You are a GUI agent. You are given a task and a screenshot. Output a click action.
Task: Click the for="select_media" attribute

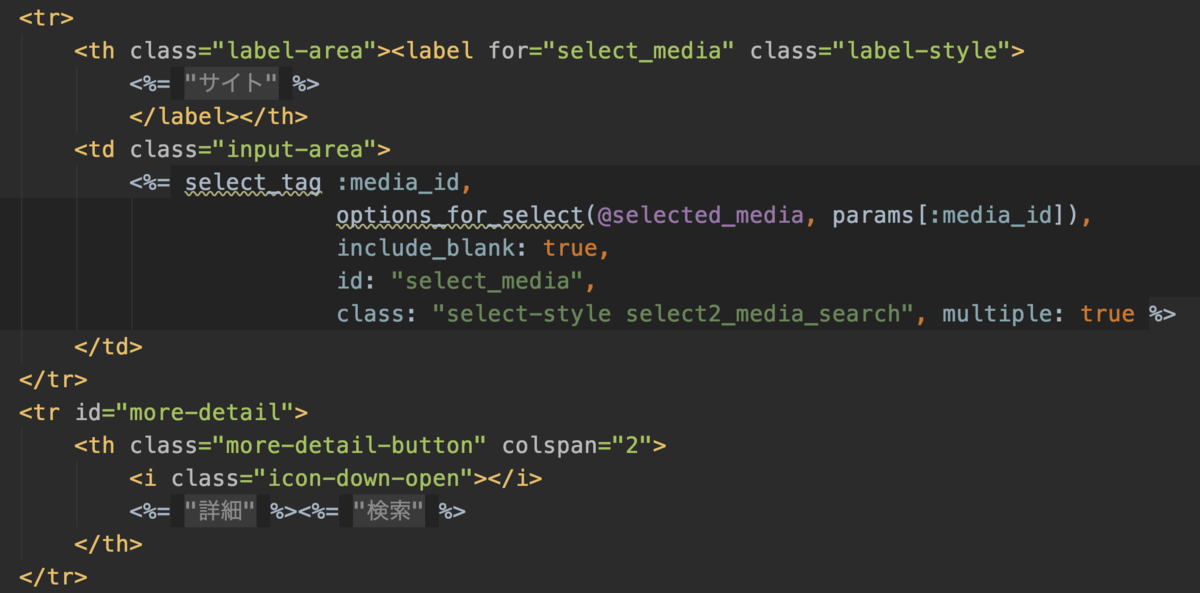pyautogui.click(x=610, y=50)
